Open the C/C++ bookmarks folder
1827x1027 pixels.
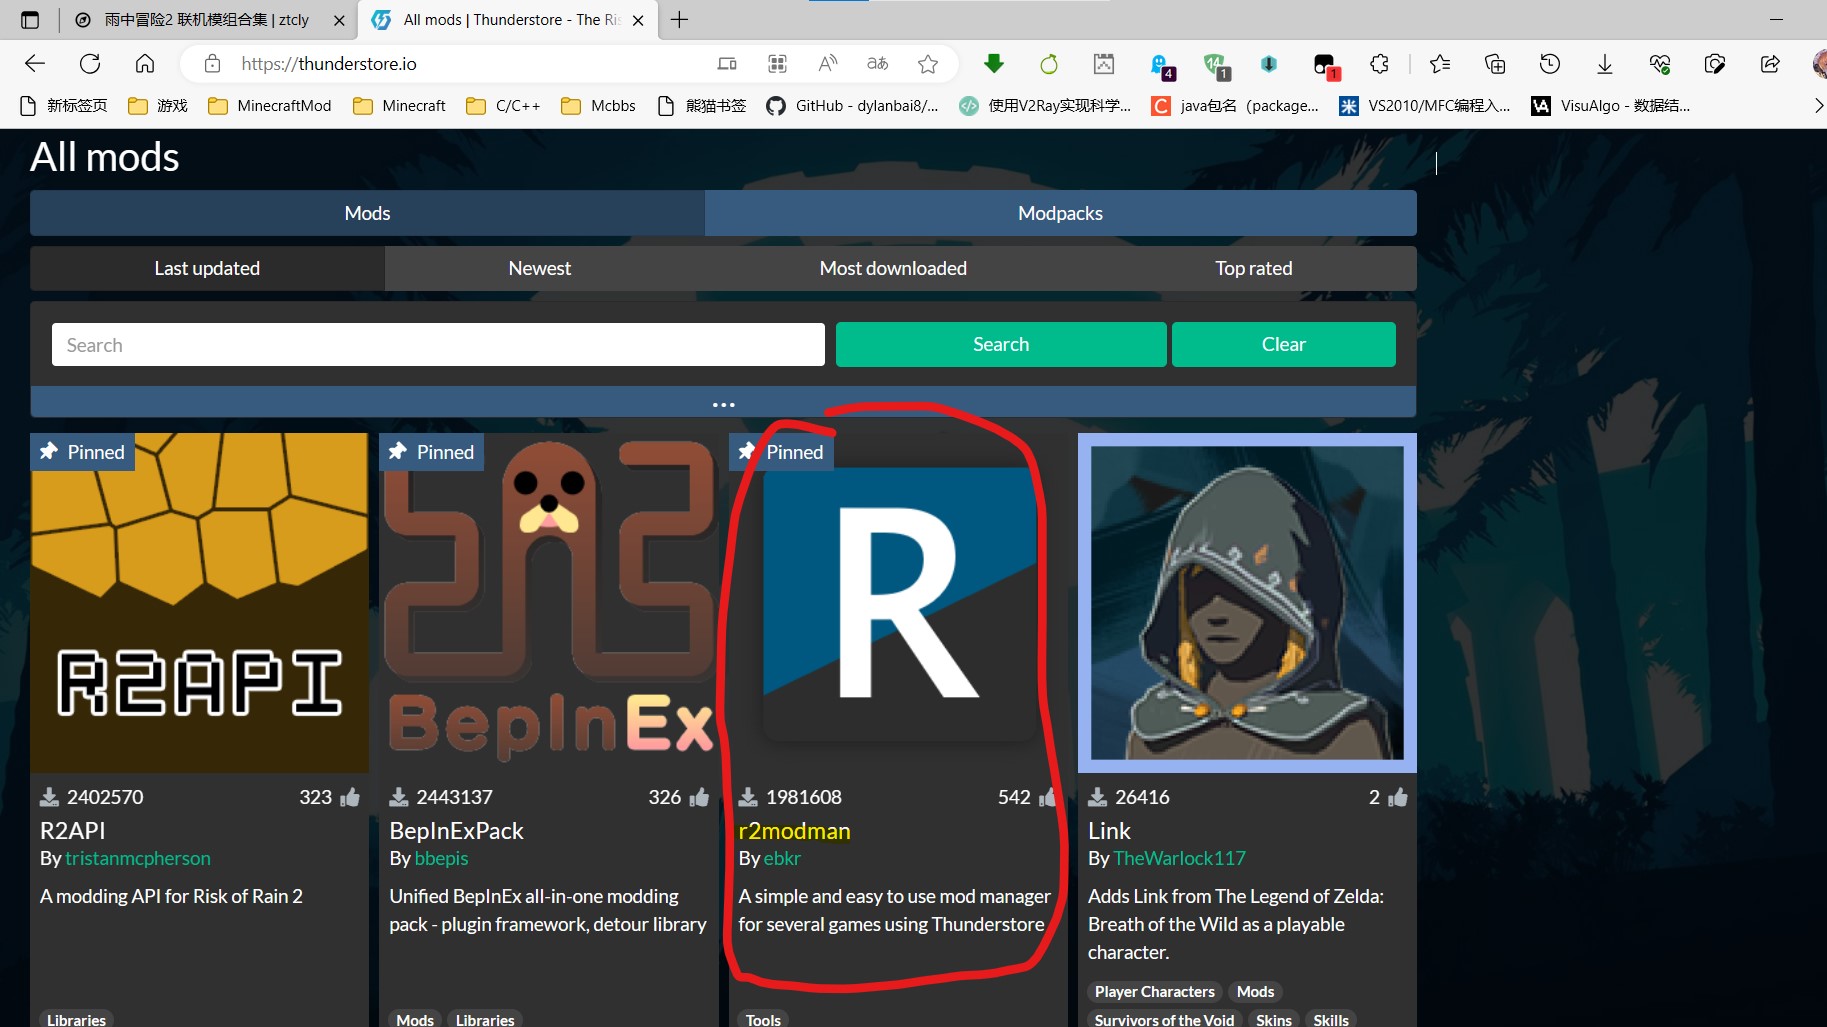click(x=503, y=105)
